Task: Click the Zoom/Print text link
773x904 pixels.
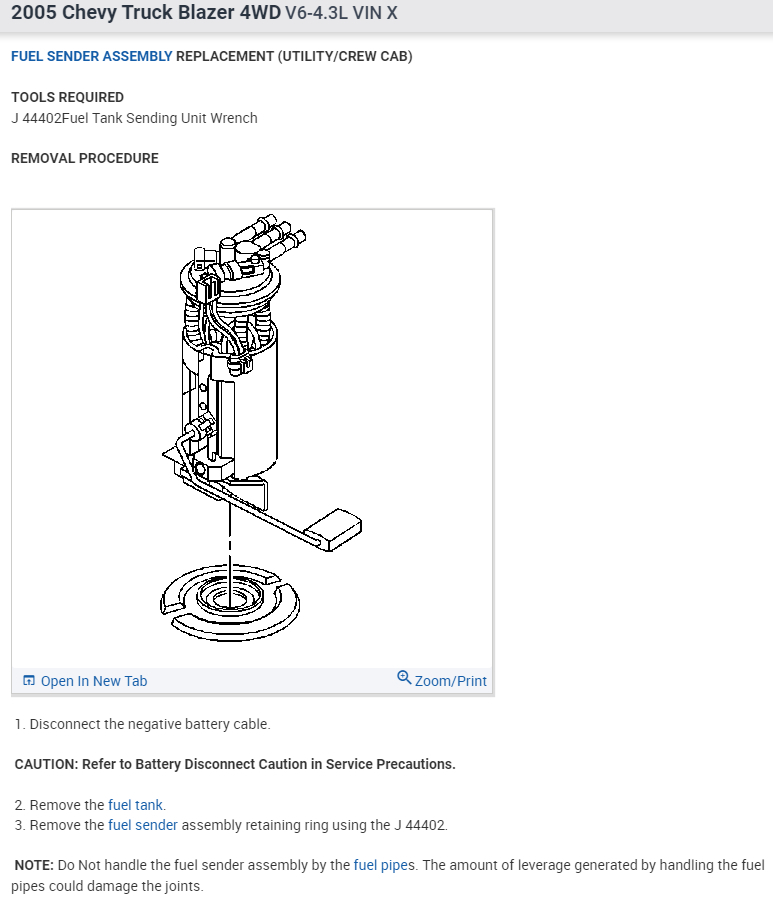Action: pos(451,681)
